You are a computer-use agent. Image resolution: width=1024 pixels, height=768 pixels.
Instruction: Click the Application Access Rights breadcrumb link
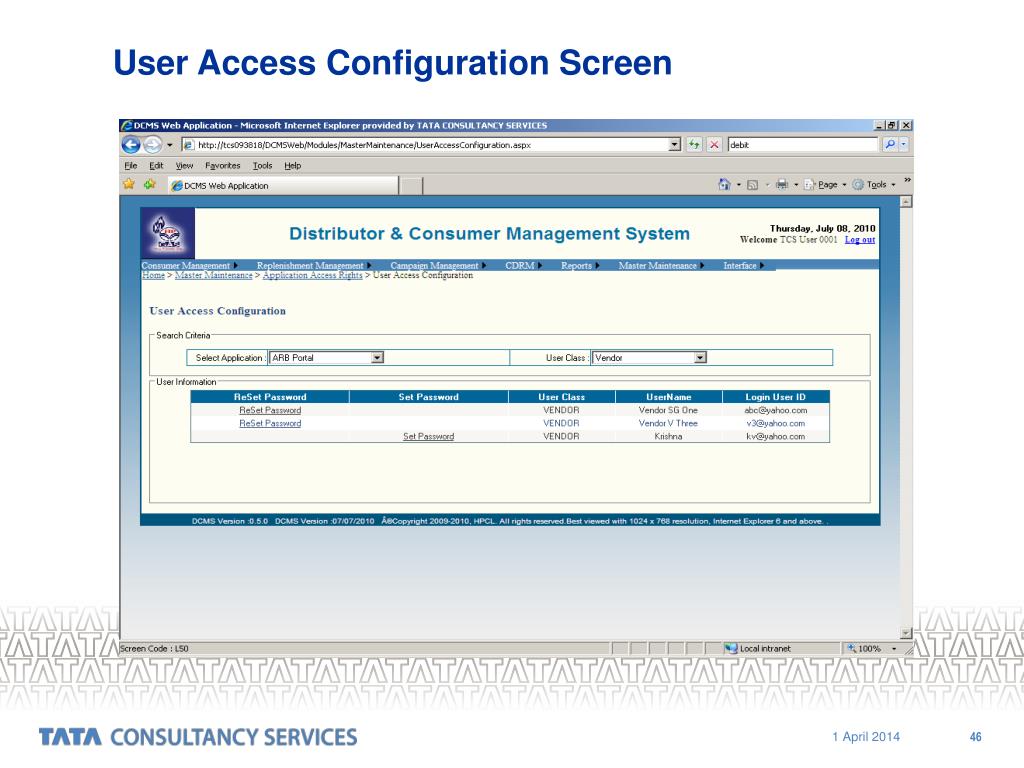coord(312,275)
